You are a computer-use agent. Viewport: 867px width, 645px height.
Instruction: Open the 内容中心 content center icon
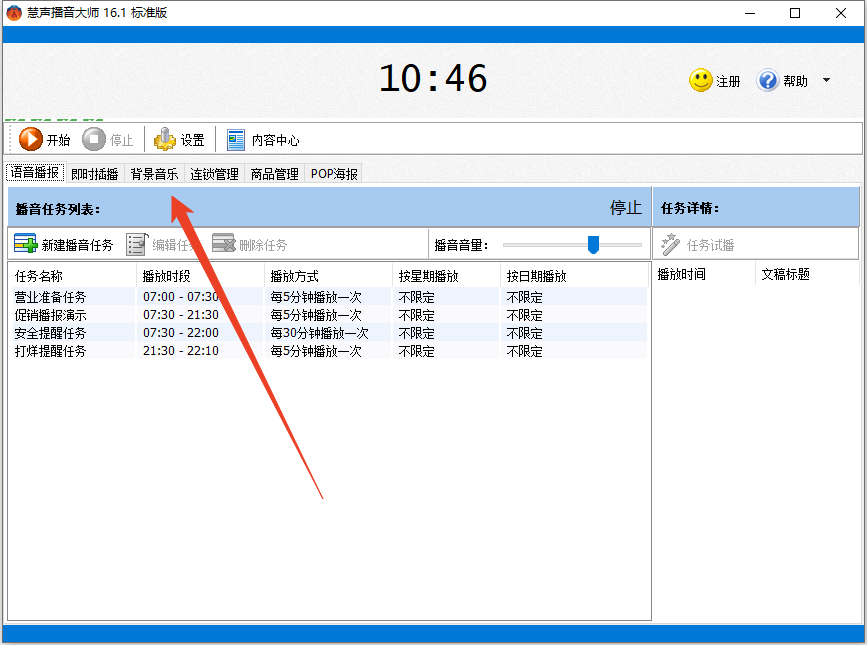(x=236, y=139)
